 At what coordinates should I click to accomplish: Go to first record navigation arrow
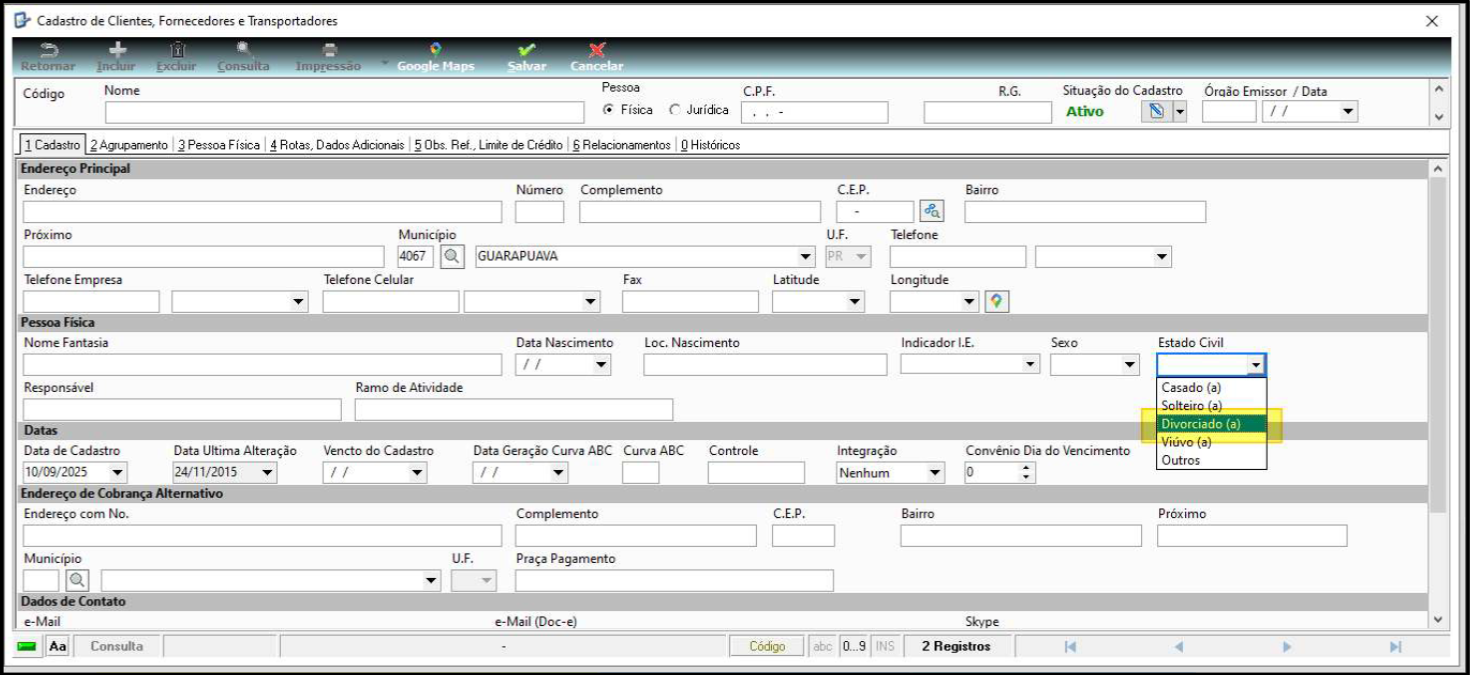tap(1070, 647)
